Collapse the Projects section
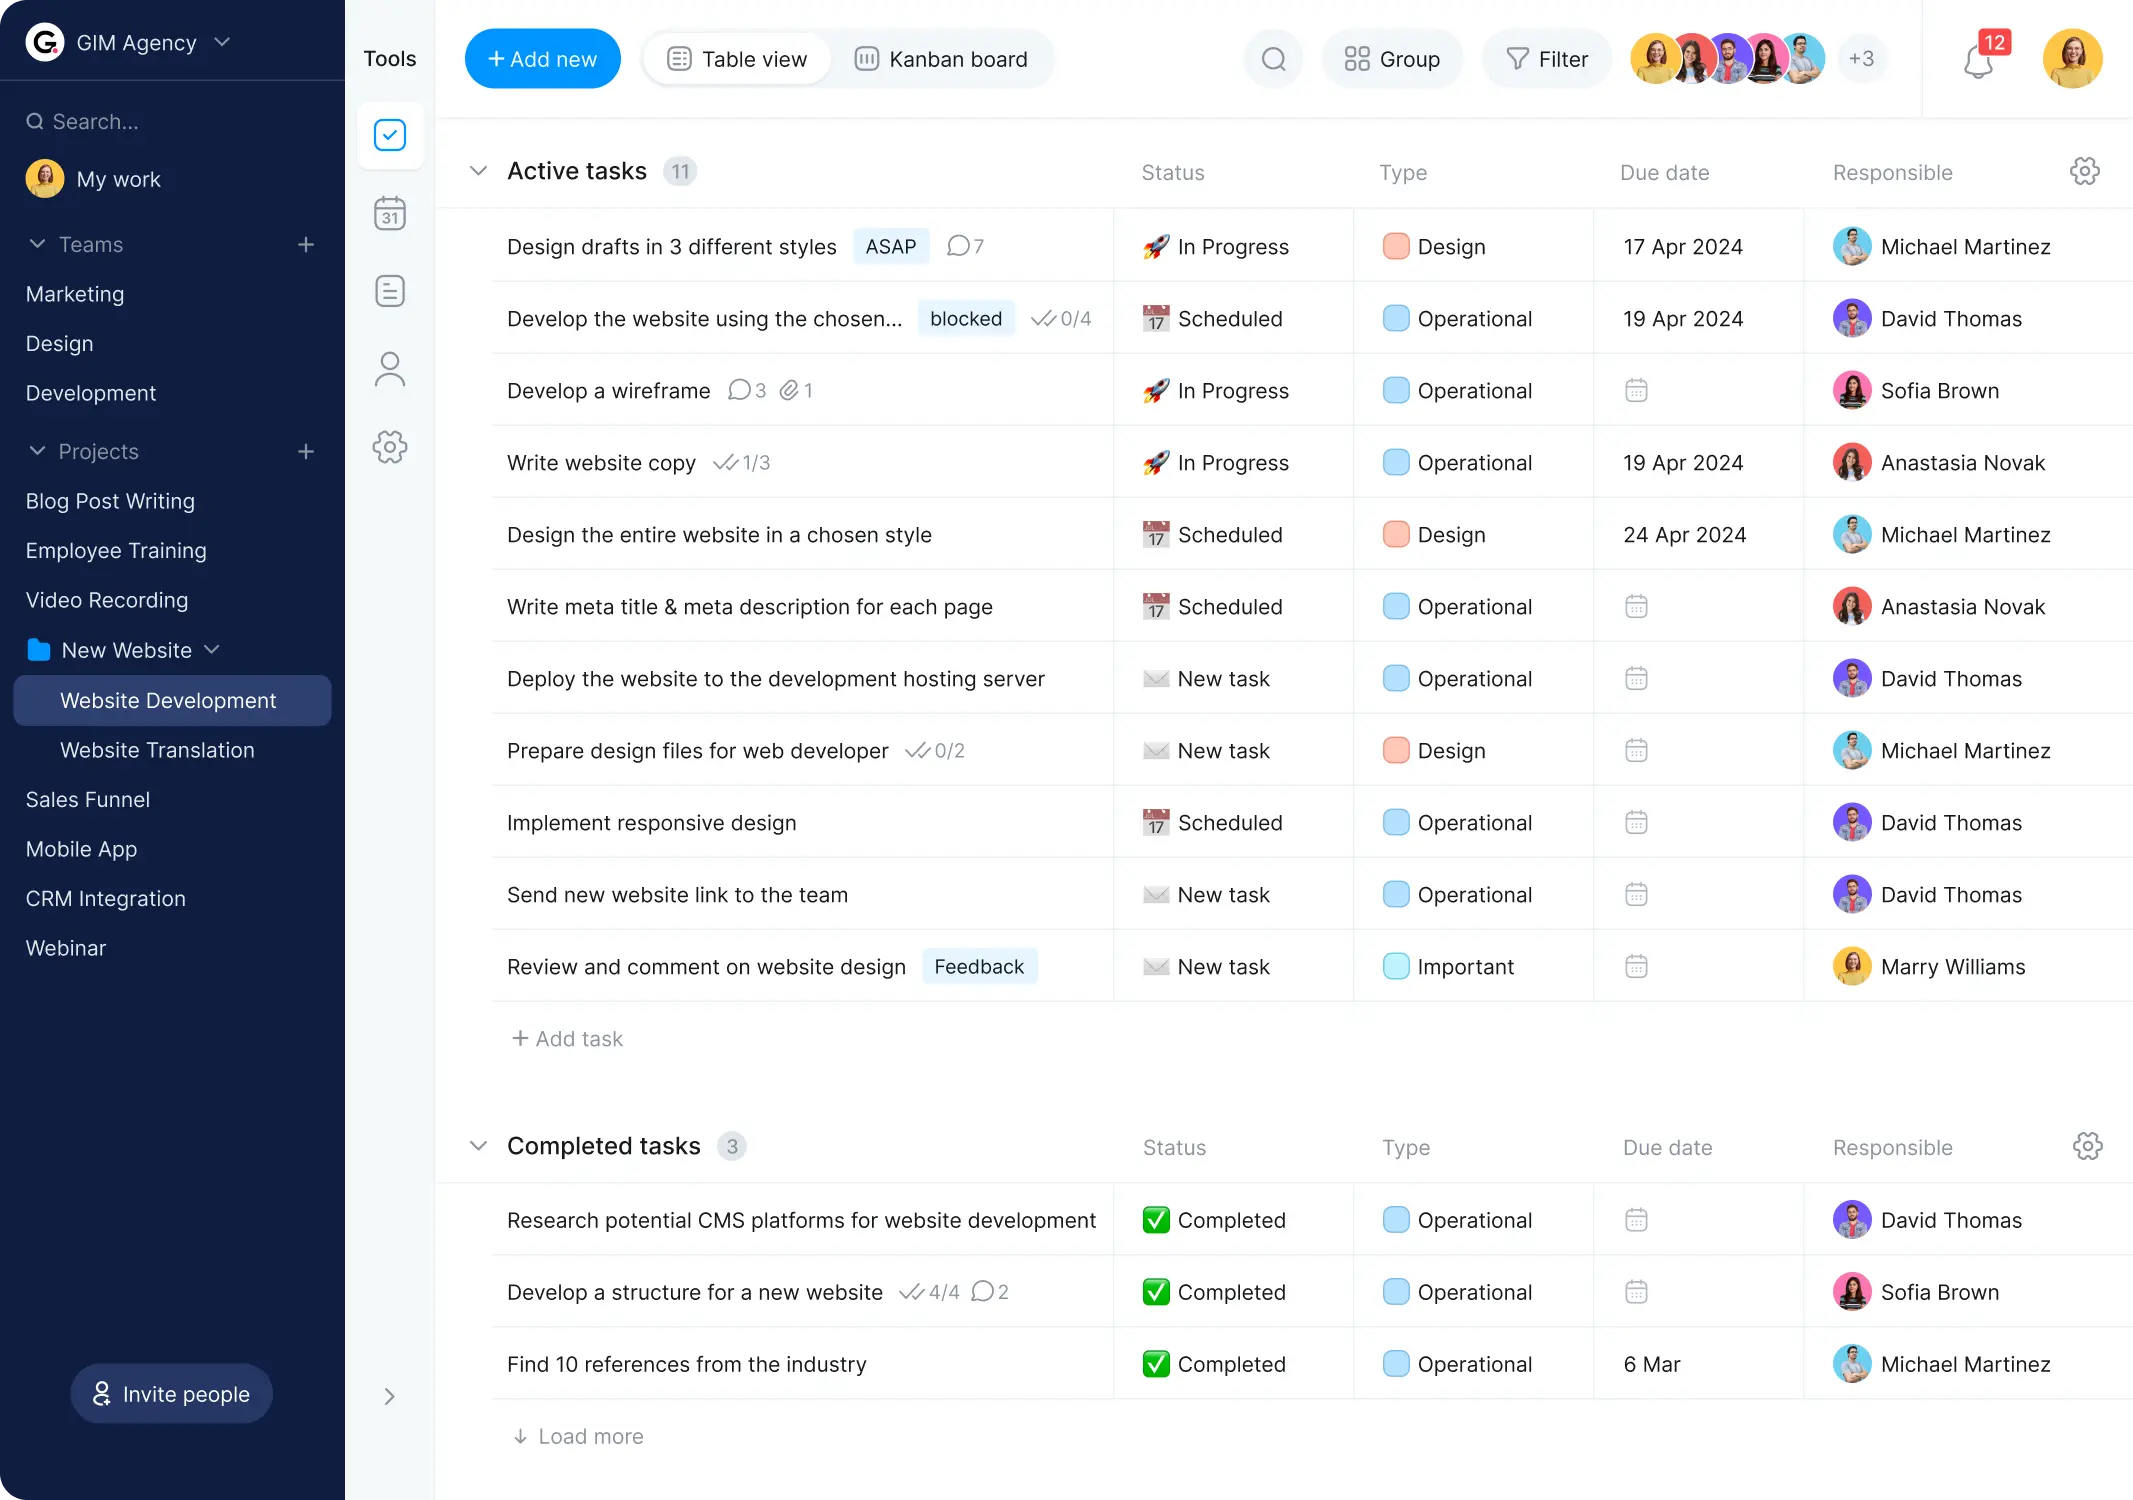 [37, 452]
